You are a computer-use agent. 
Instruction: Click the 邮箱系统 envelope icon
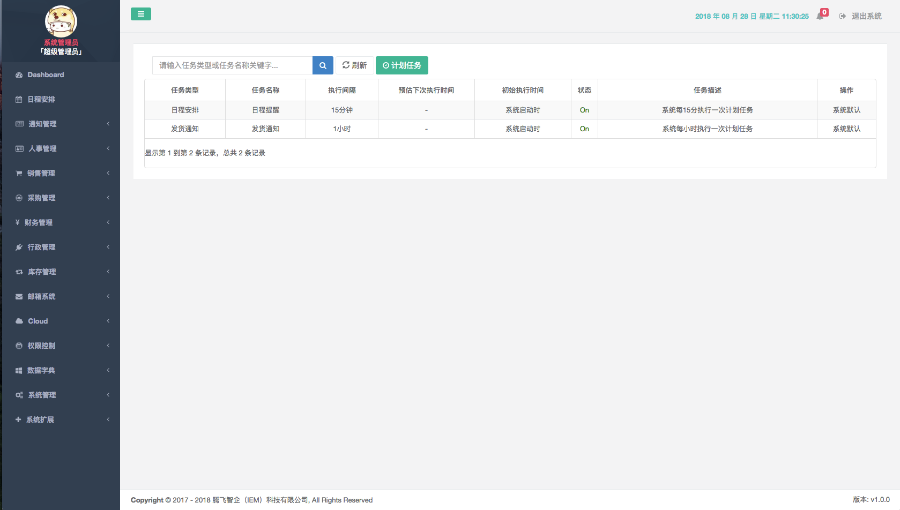click(19, 297)
